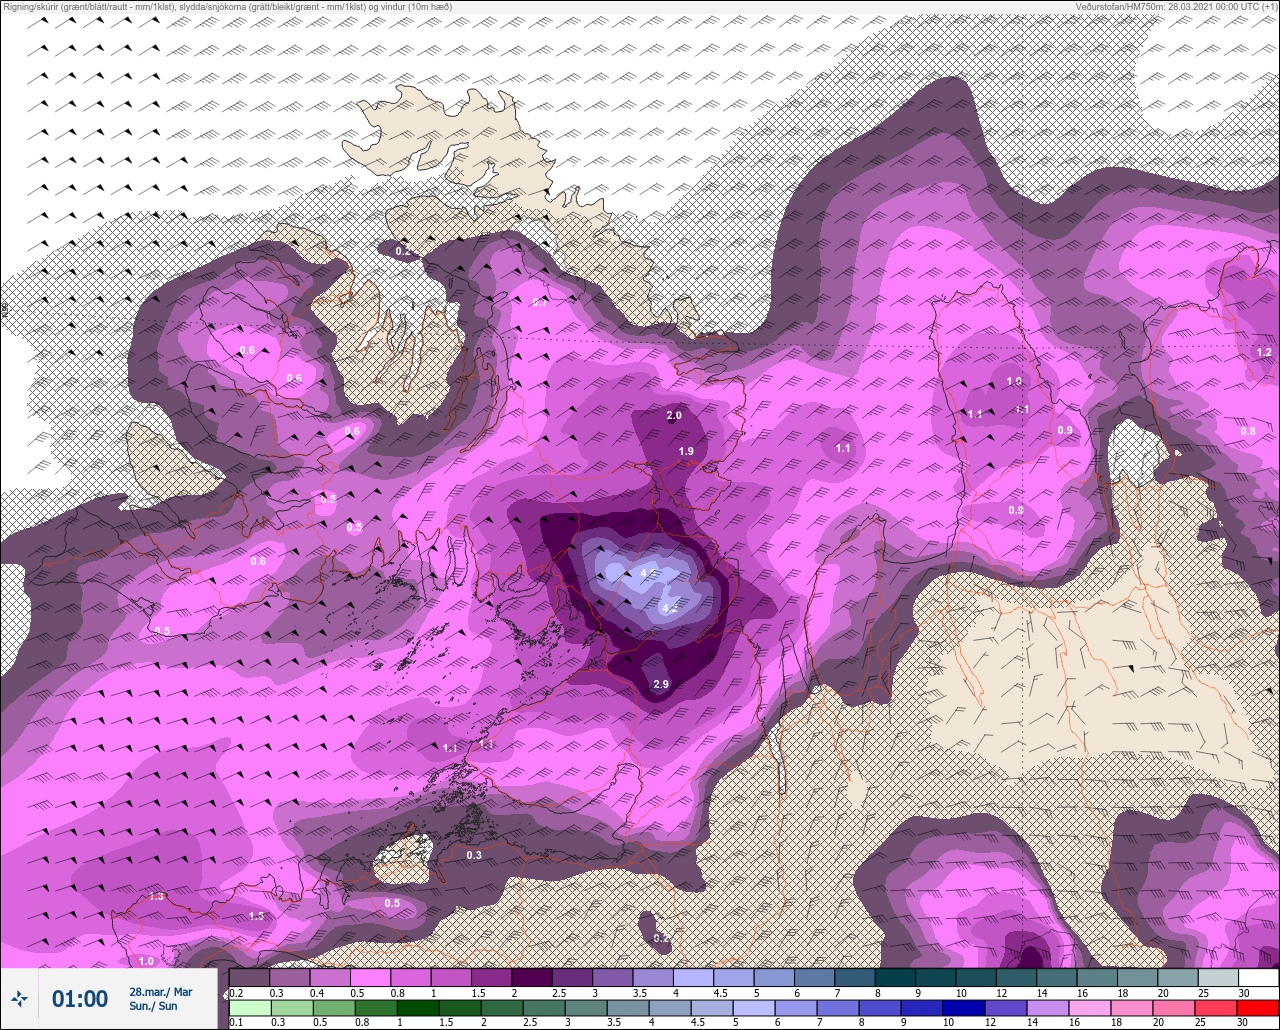This screenshot has height=1030, width=1280.
Task: Click the 2.0 precipitation value on map
Action: coord(674,416)
